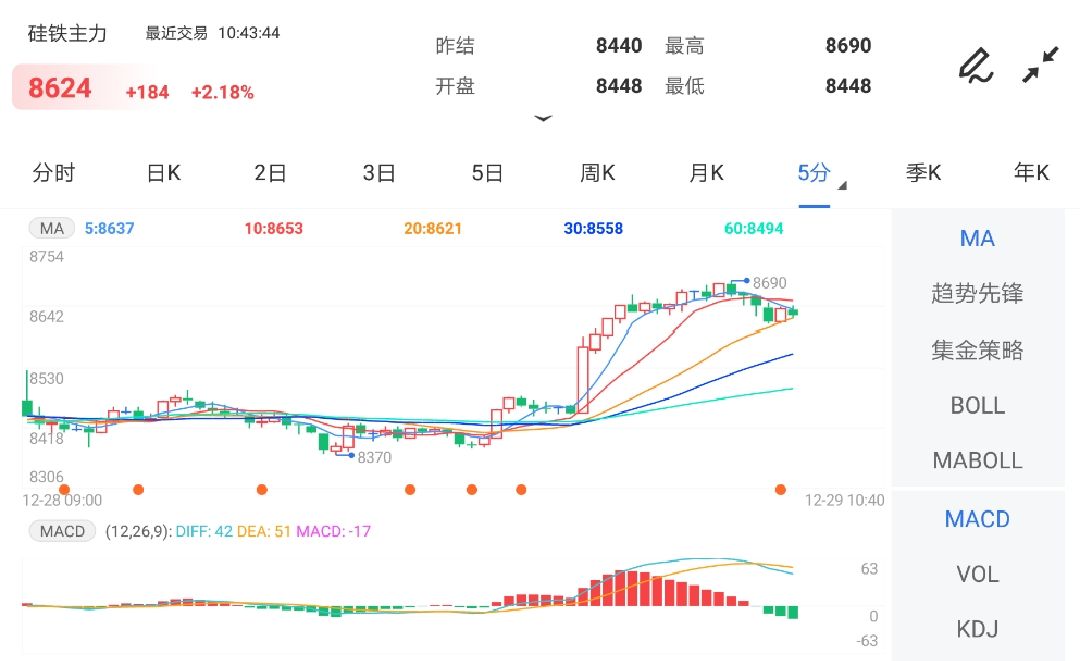Screen dimensions: 1080x661
Task: Select the MA indicator in the side panel
Action: point(977,239)
